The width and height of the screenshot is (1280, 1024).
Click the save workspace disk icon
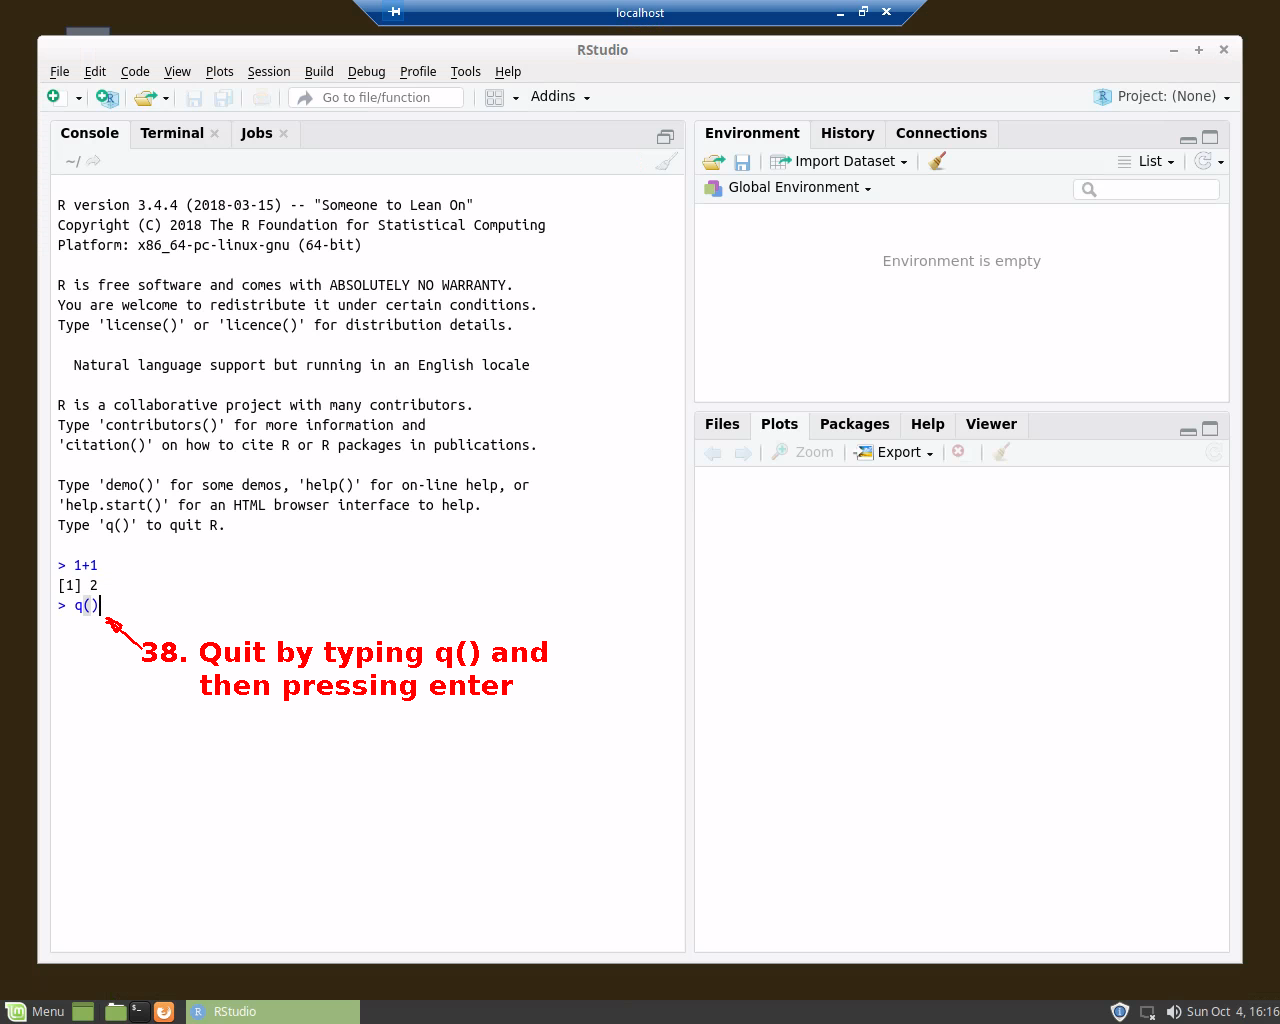click(x=742, y=162)
